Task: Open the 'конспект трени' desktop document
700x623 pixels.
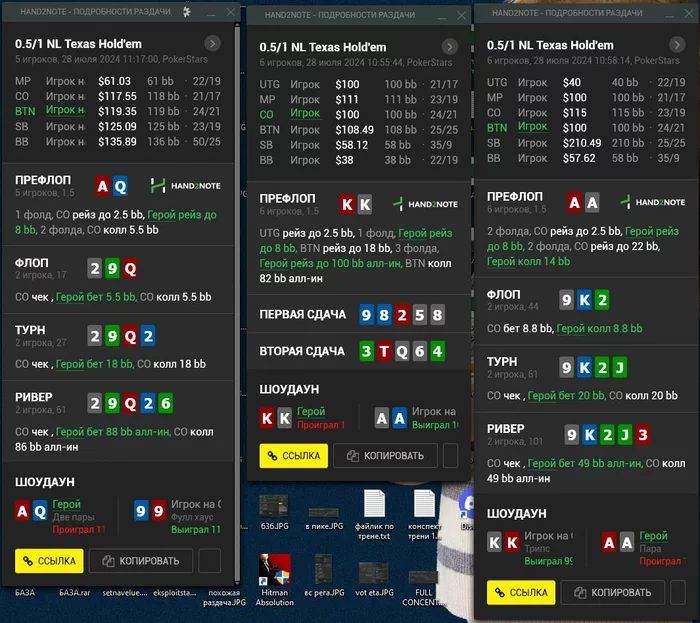Action: [x=424, y=515]
